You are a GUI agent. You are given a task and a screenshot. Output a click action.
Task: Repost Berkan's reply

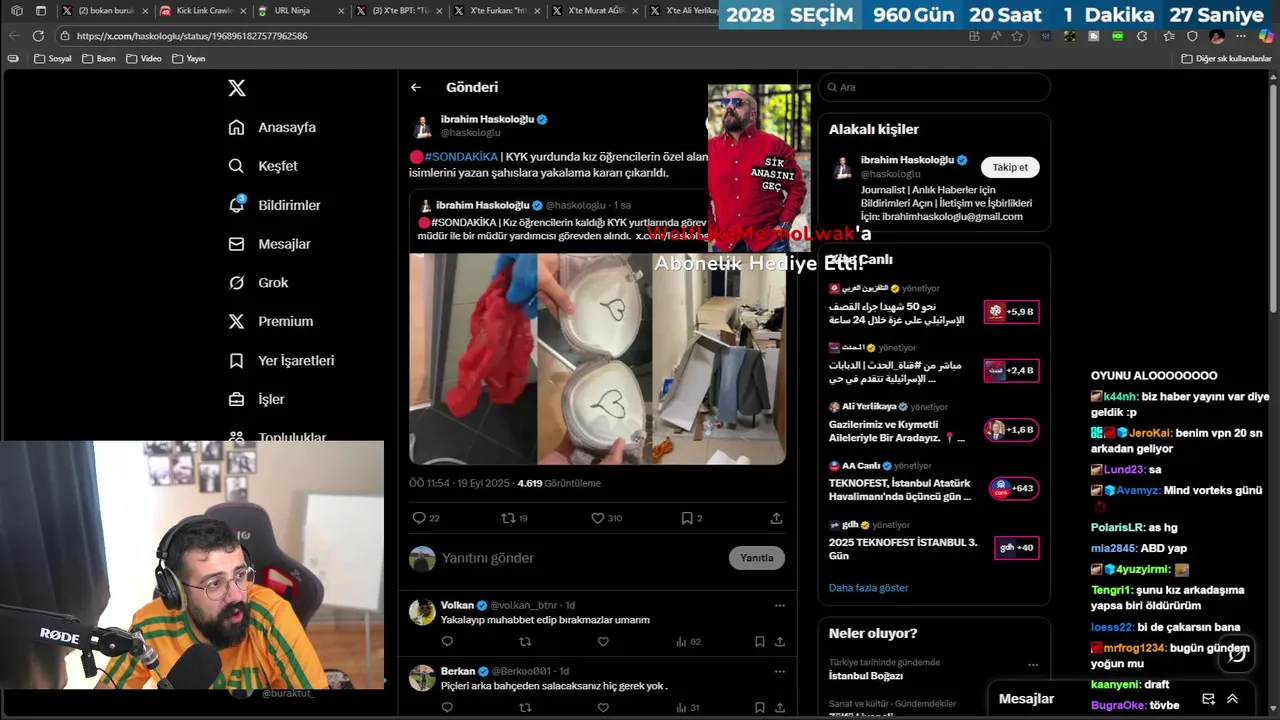coord(525,708)
